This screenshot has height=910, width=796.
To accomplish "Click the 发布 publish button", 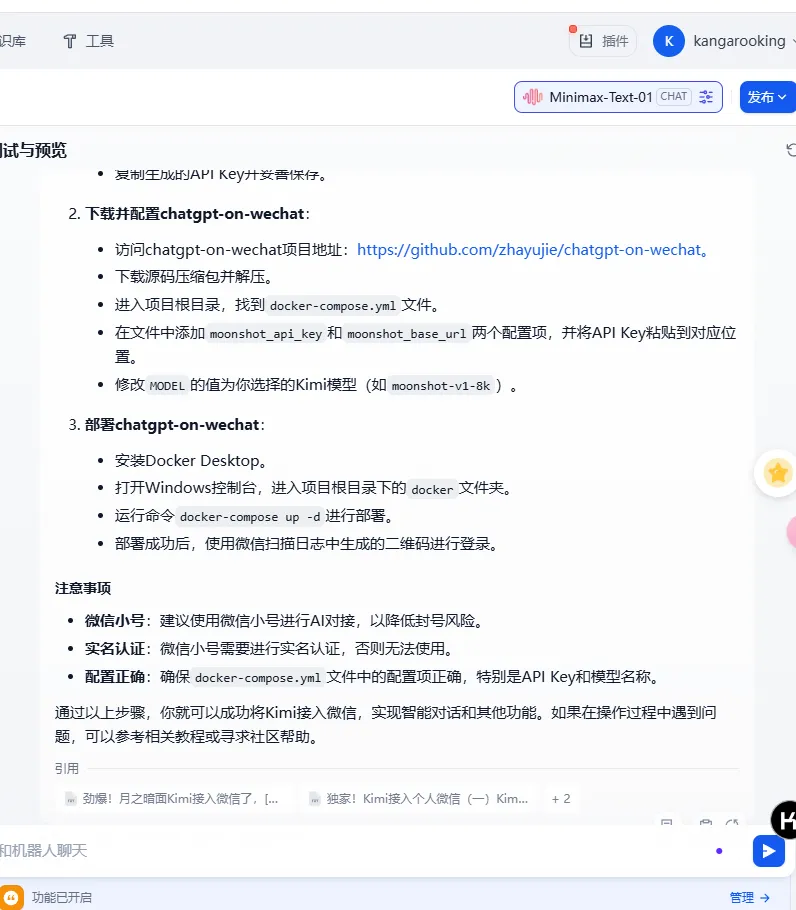I will 767,97.
